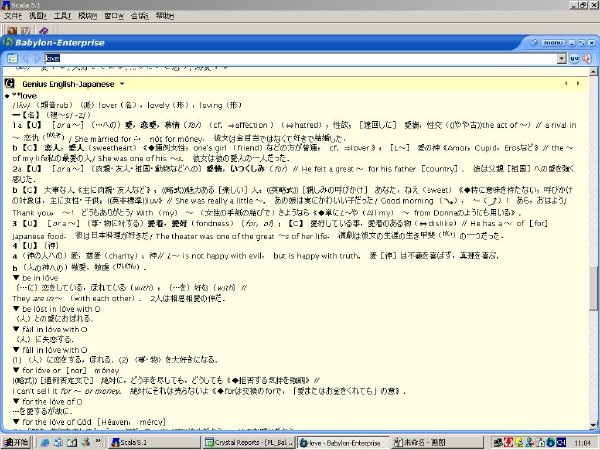Viewport: 600px width, 450px height.
Task: Open the 工具 menu in Scala
Action: pyautogui.click(x=62, y=16)
